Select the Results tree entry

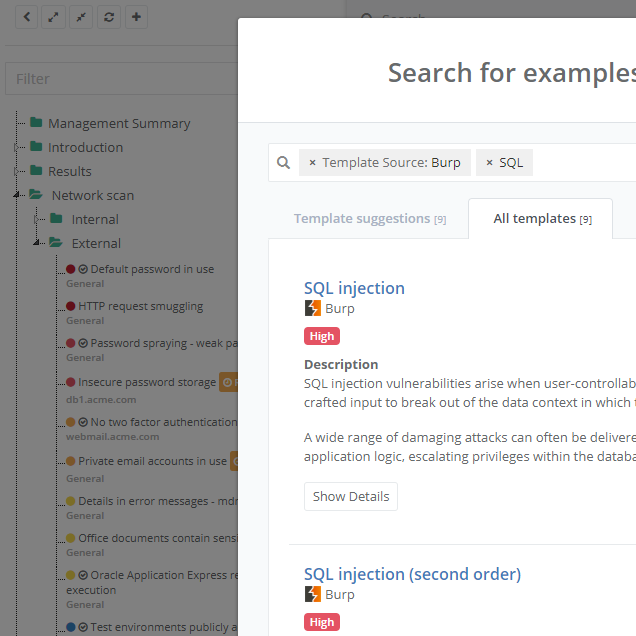[x=70, y=171]
